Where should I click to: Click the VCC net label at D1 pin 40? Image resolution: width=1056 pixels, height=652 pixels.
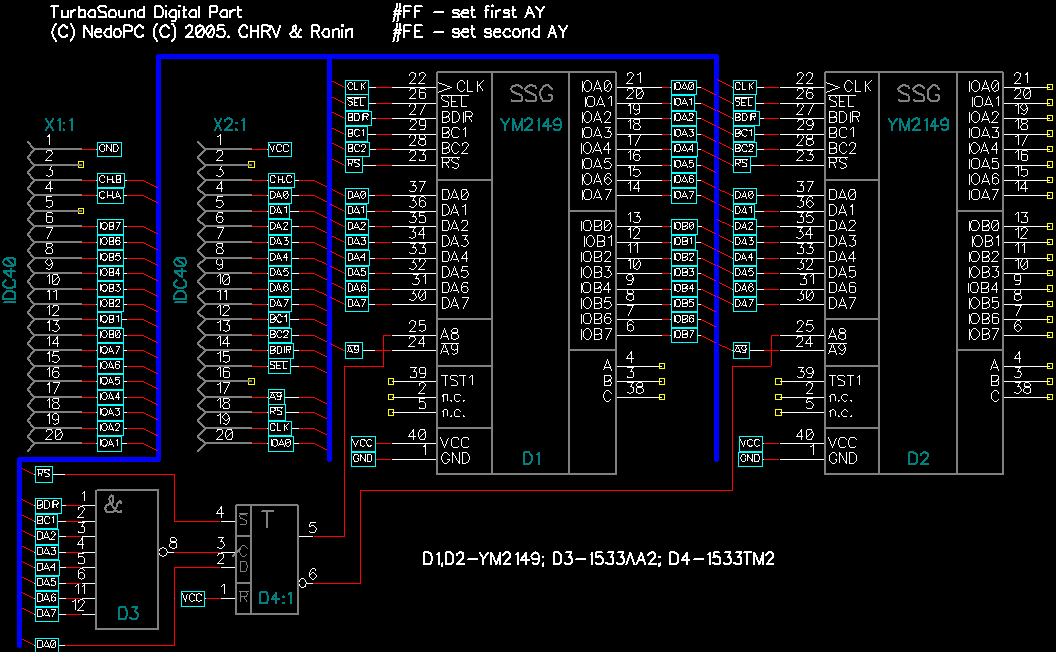[363, 443]
